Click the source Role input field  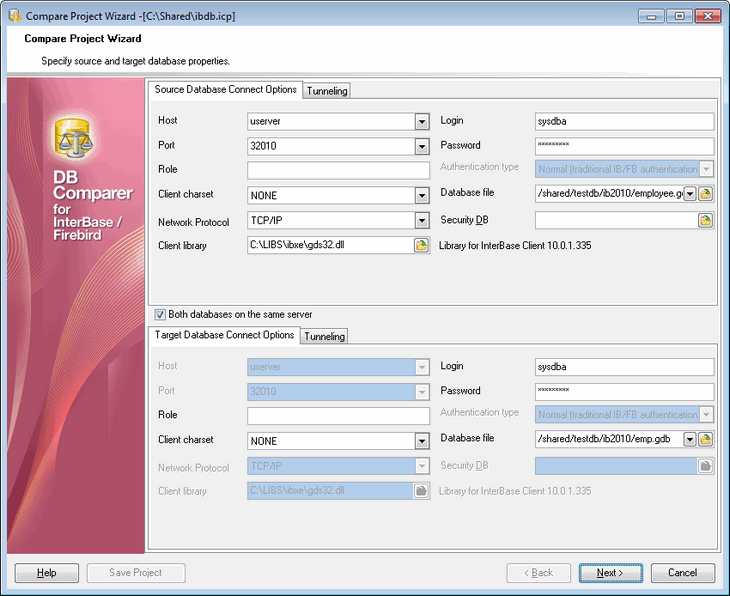tap(338, 170)
